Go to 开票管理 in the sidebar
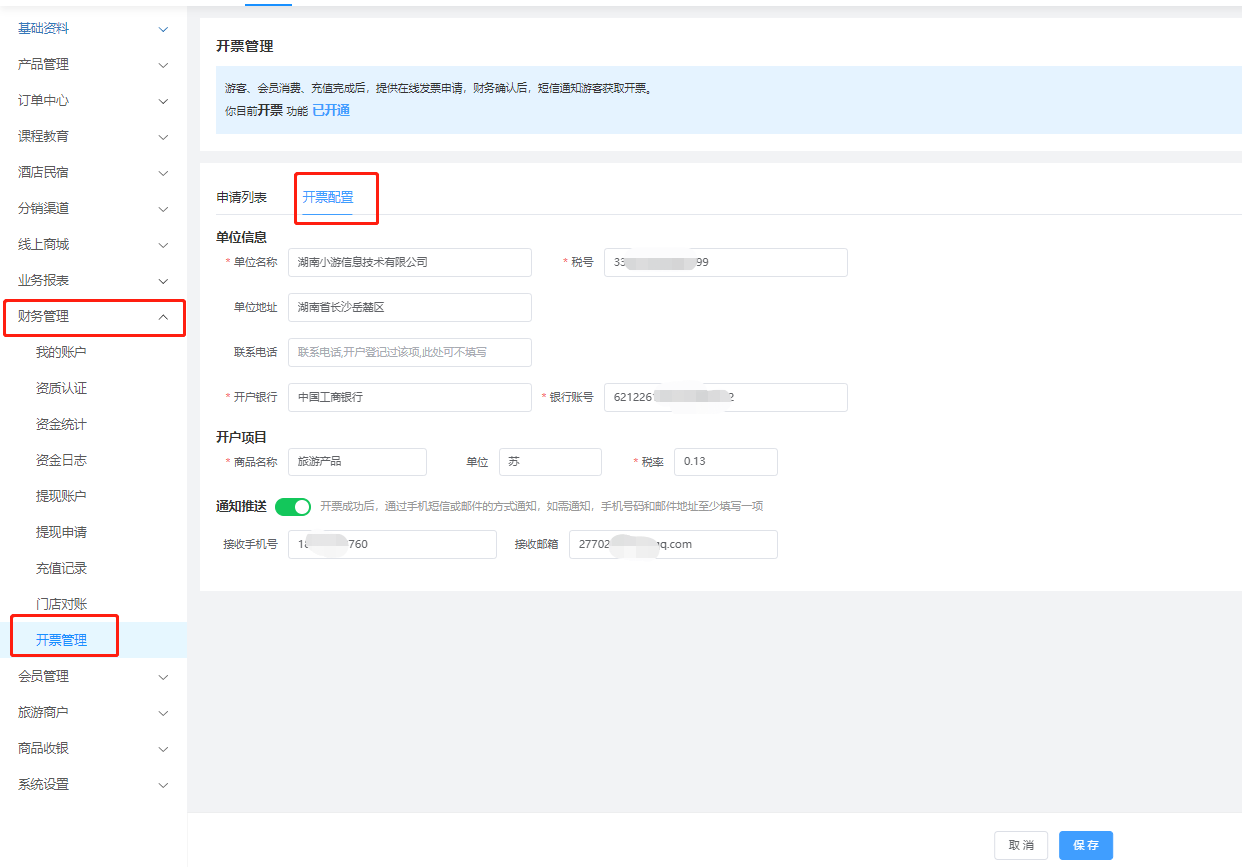 click(x=62, y=640)
